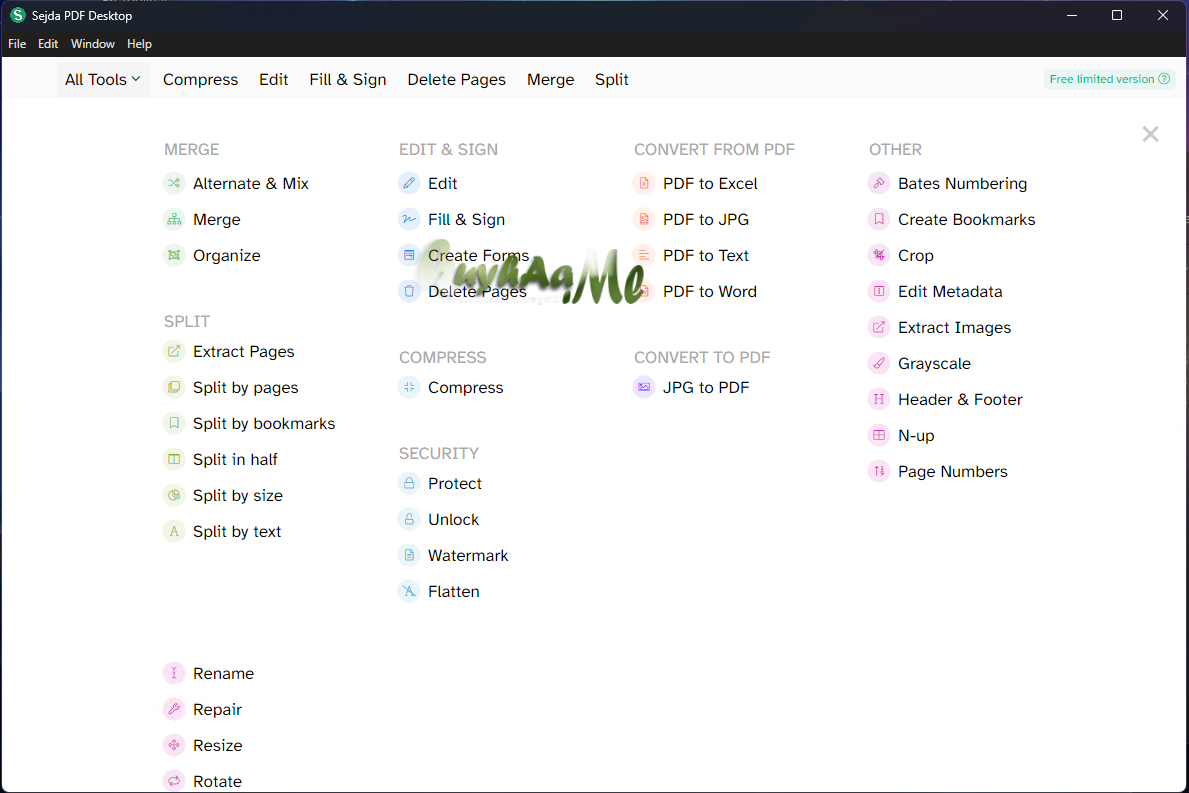Viewport: 1189px width, 793px height.
Task: Open the Window menu
Action: coord(93,44)
